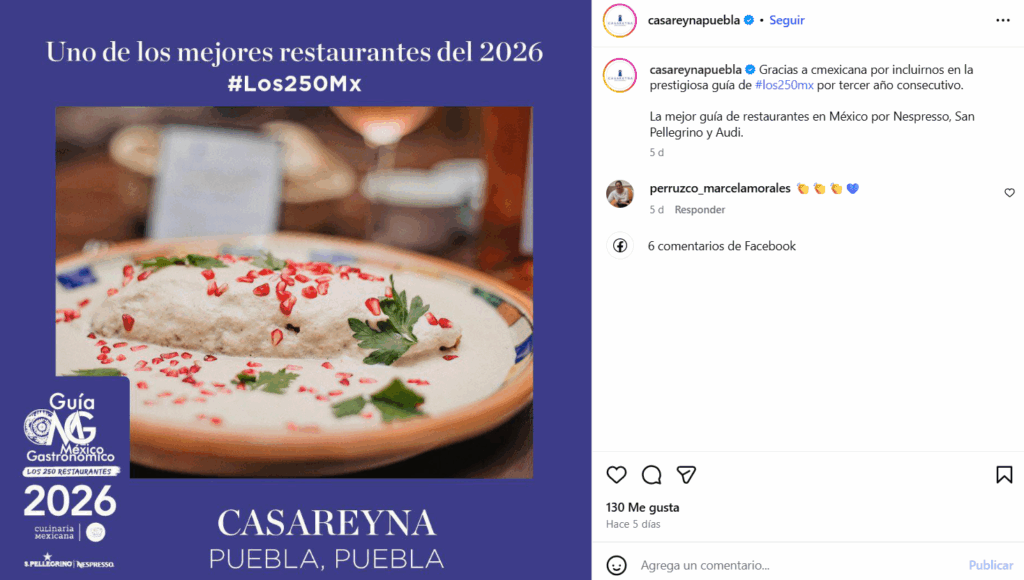Share post via paper plane icon

tap(686, 475)
